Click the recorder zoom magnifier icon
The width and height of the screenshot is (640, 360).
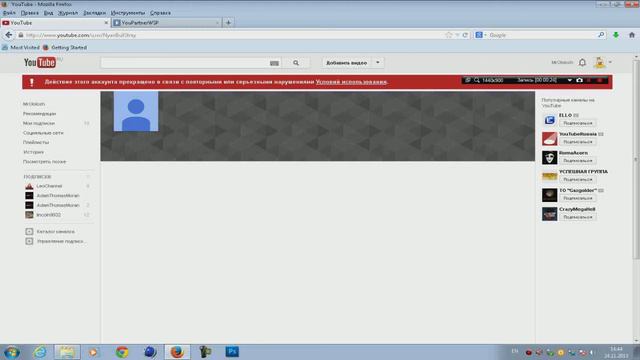point(477,80)
